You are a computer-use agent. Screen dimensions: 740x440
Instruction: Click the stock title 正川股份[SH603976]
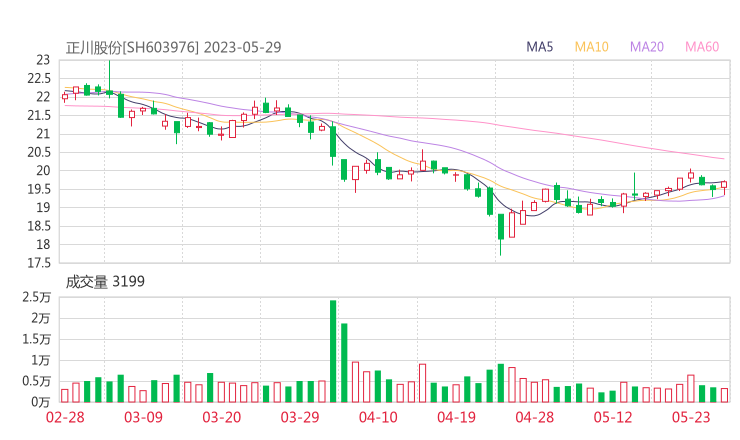pos(132,48)
